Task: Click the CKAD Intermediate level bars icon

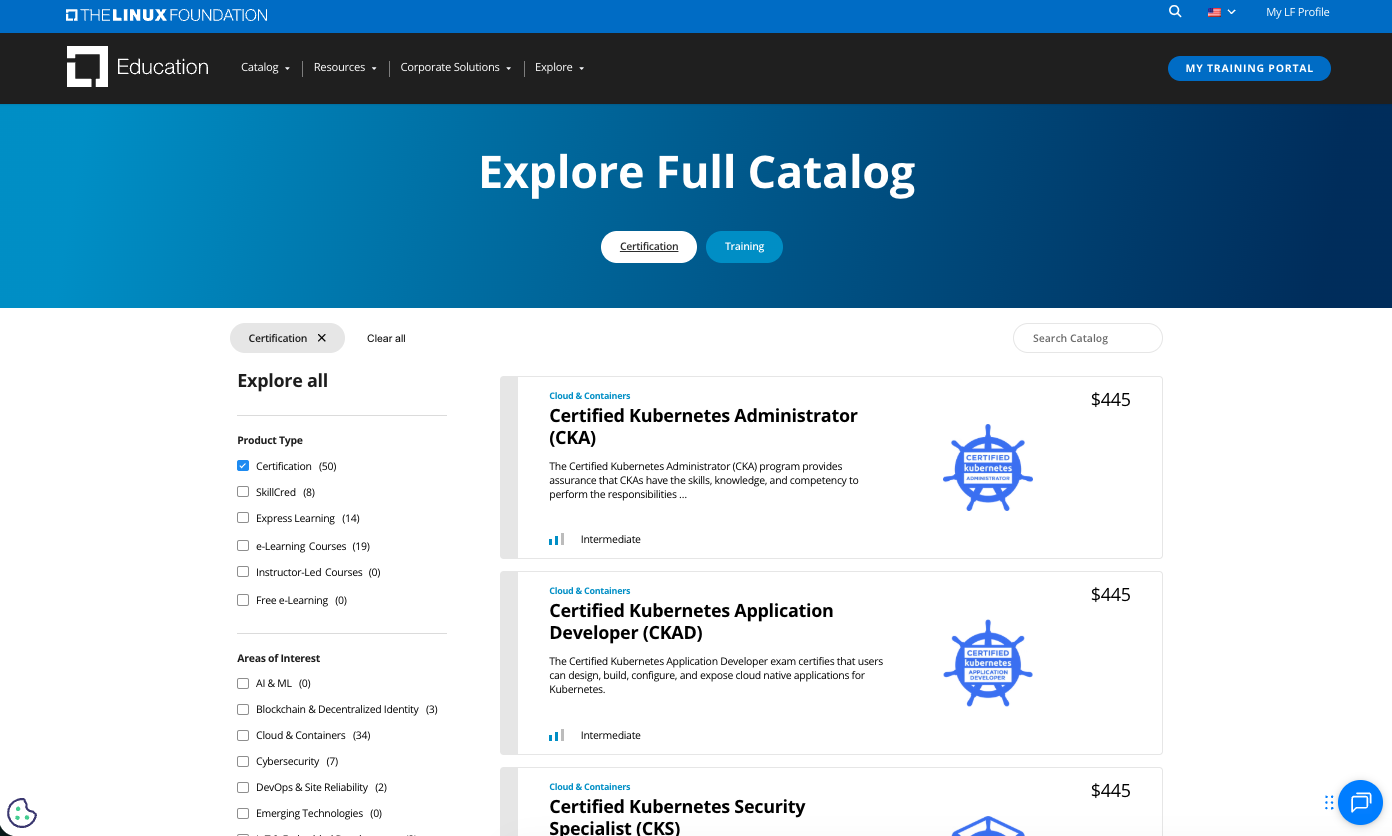Action: [x=556, y=735]
